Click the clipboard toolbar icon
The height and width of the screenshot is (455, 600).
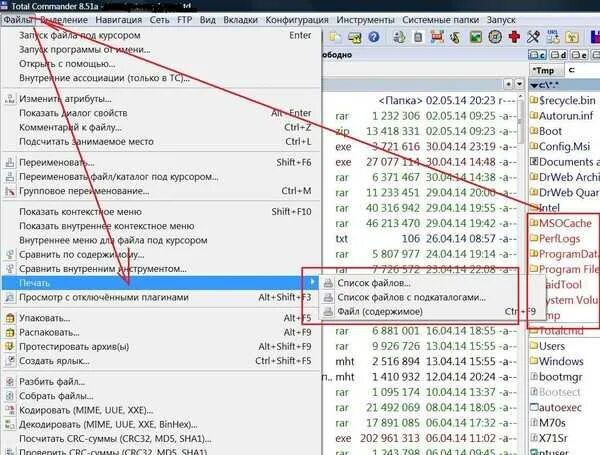coord(418,37)
